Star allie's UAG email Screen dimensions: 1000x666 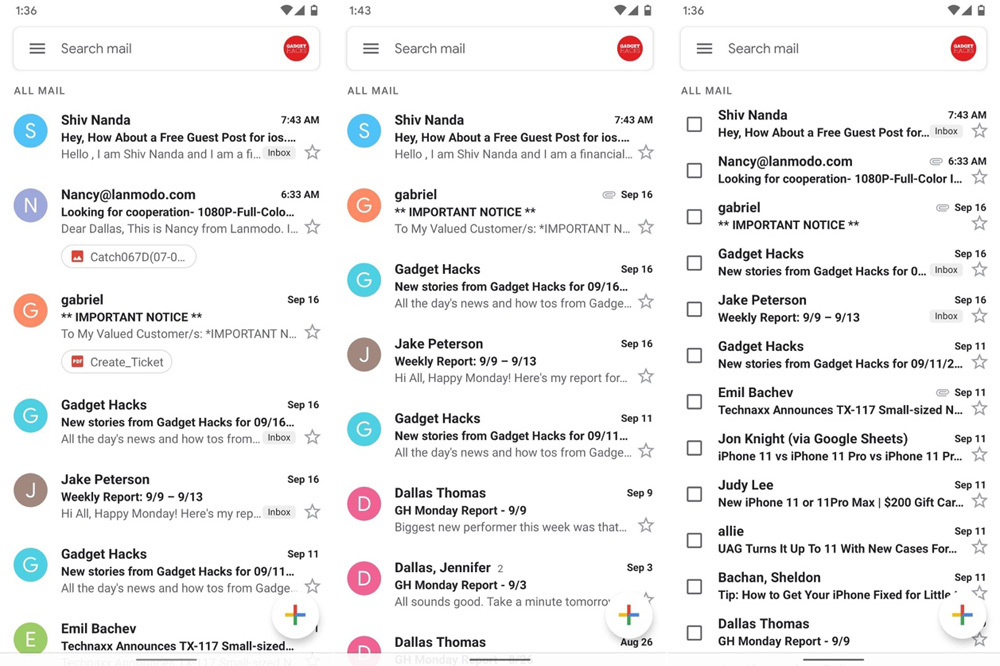click(x=979, y=548)
